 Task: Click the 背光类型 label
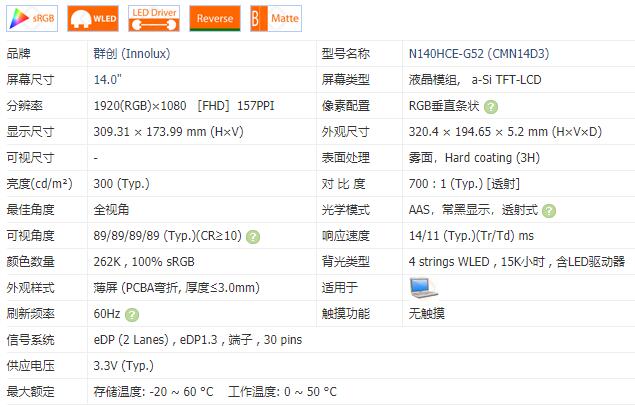[x=345, y=262]
